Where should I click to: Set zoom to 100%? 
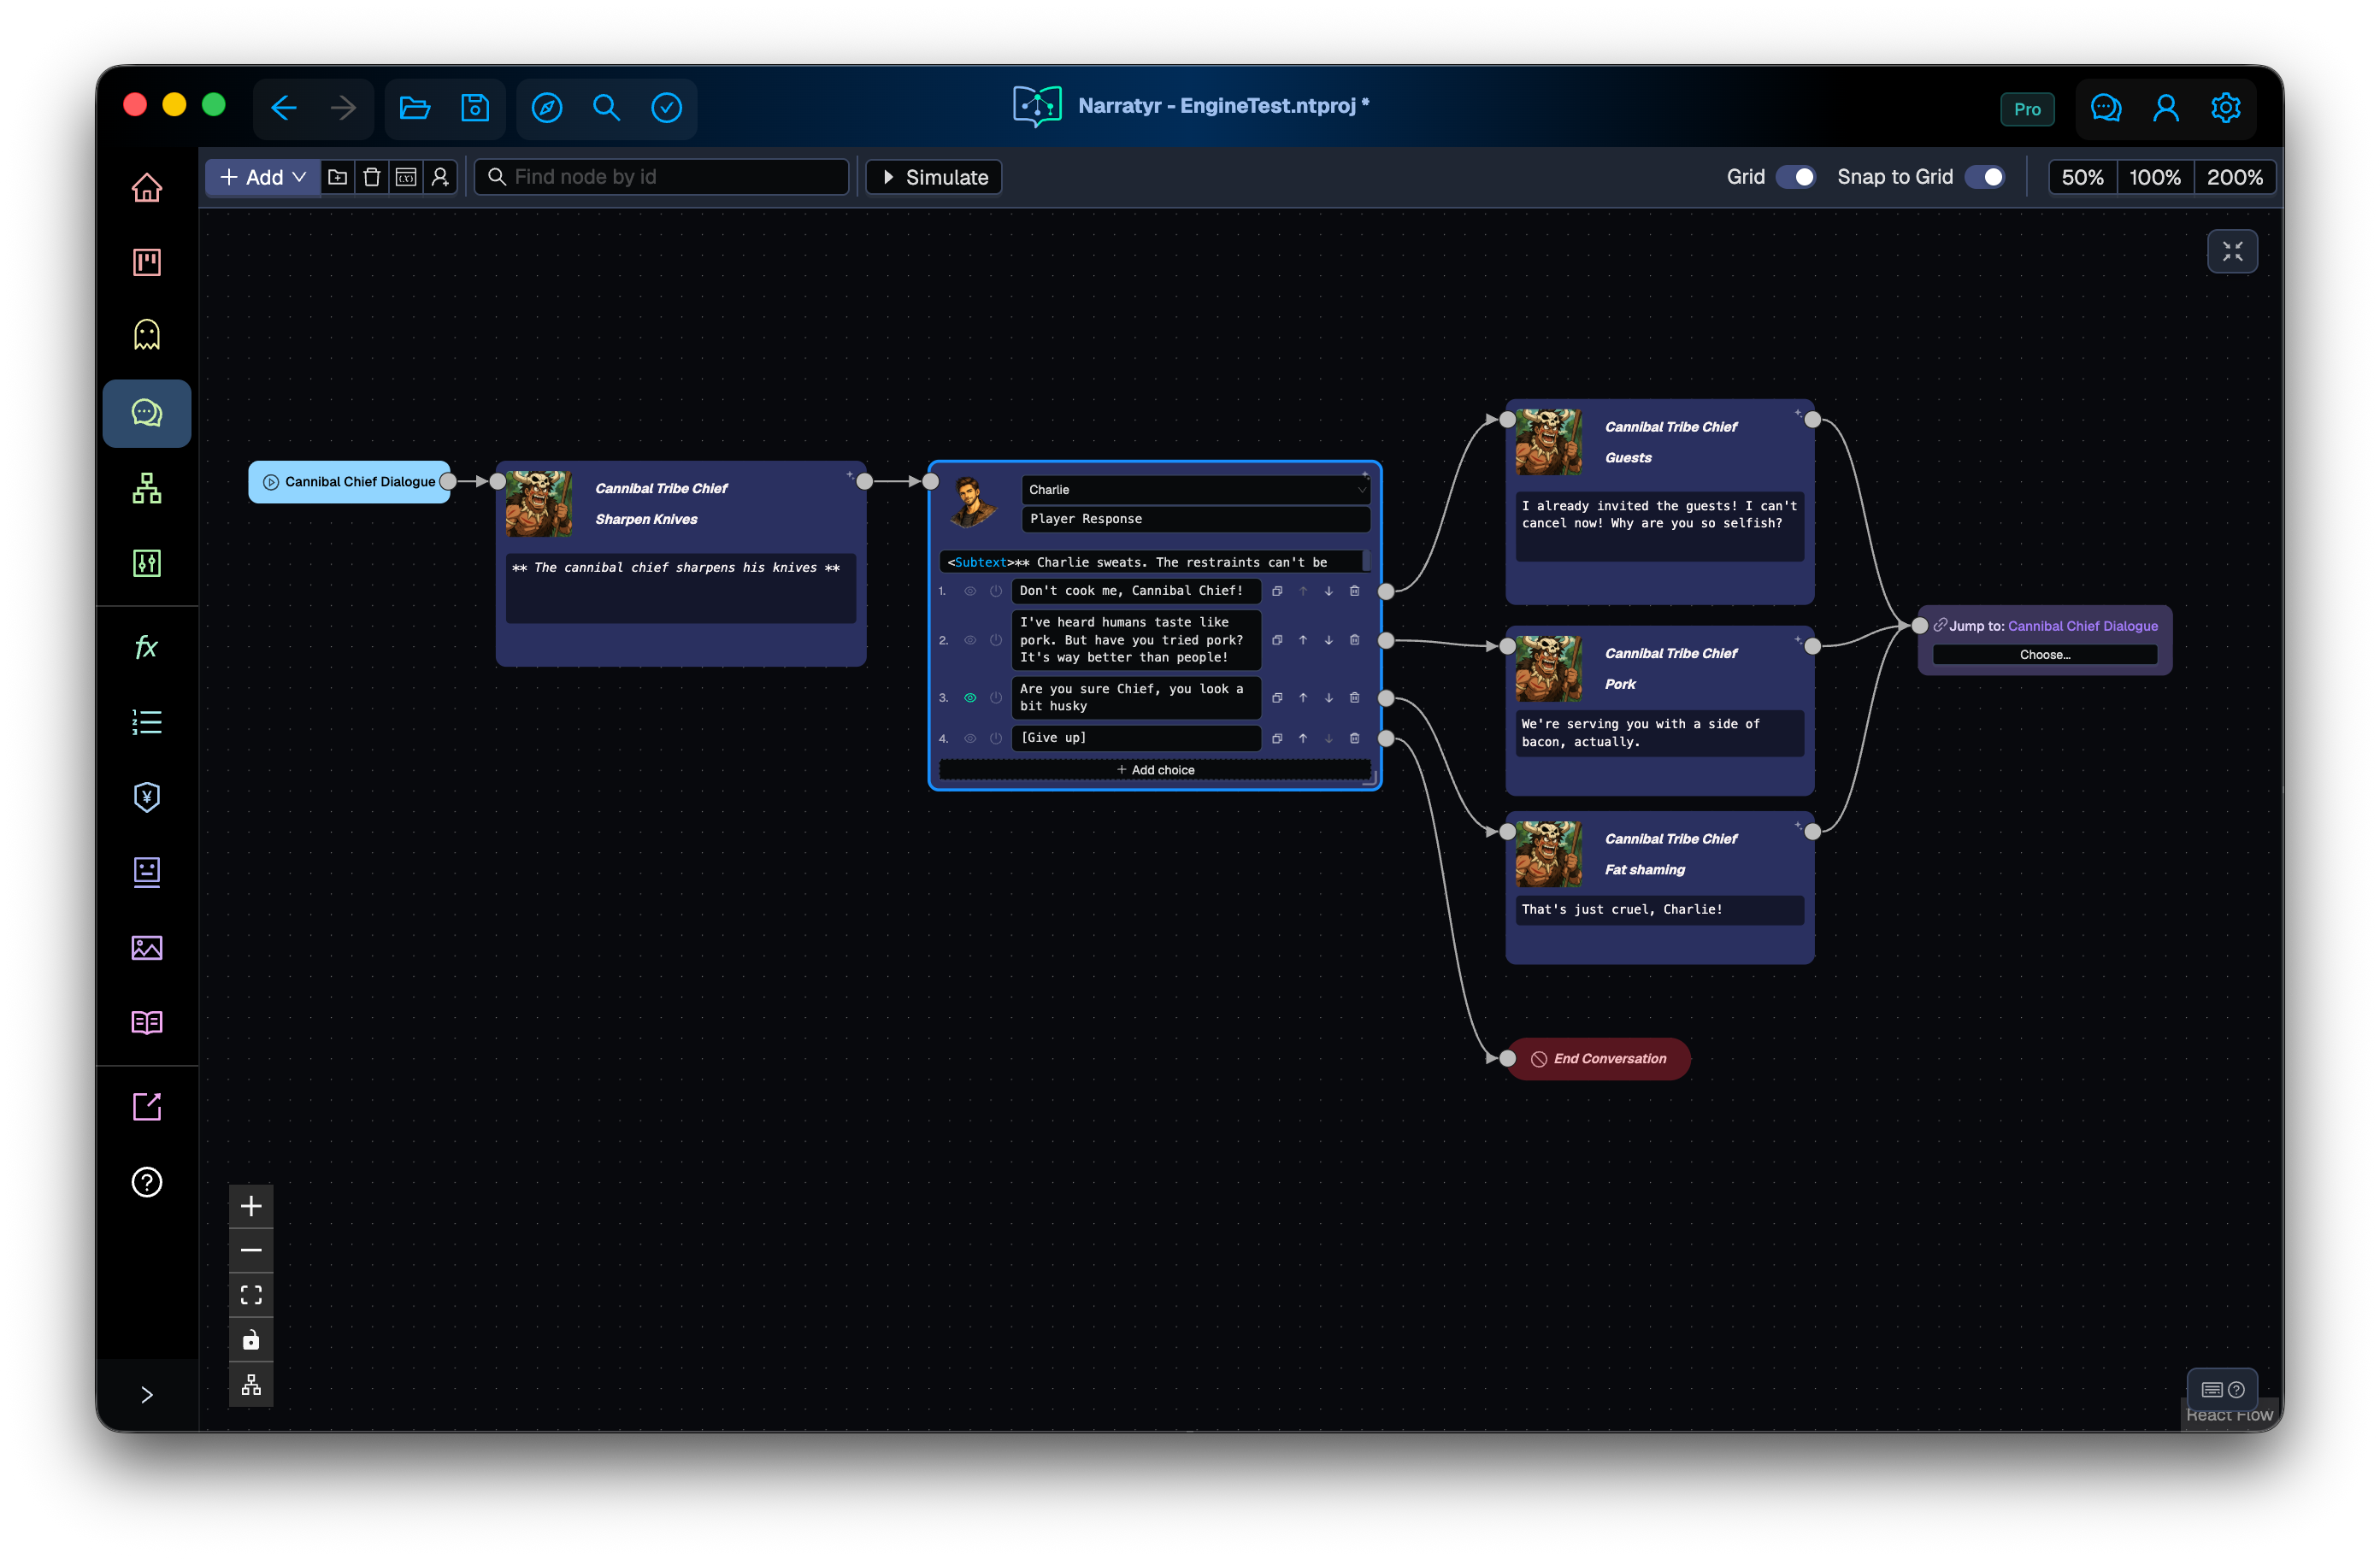click(x=2155, y=177)
